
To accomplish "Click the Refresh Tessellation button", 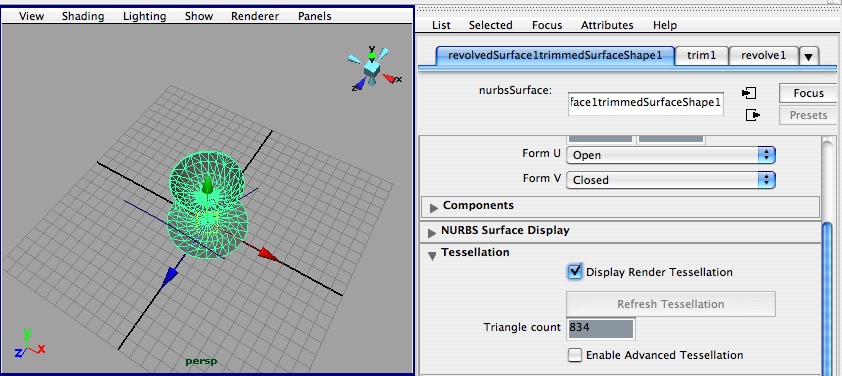I will point(671,304).
